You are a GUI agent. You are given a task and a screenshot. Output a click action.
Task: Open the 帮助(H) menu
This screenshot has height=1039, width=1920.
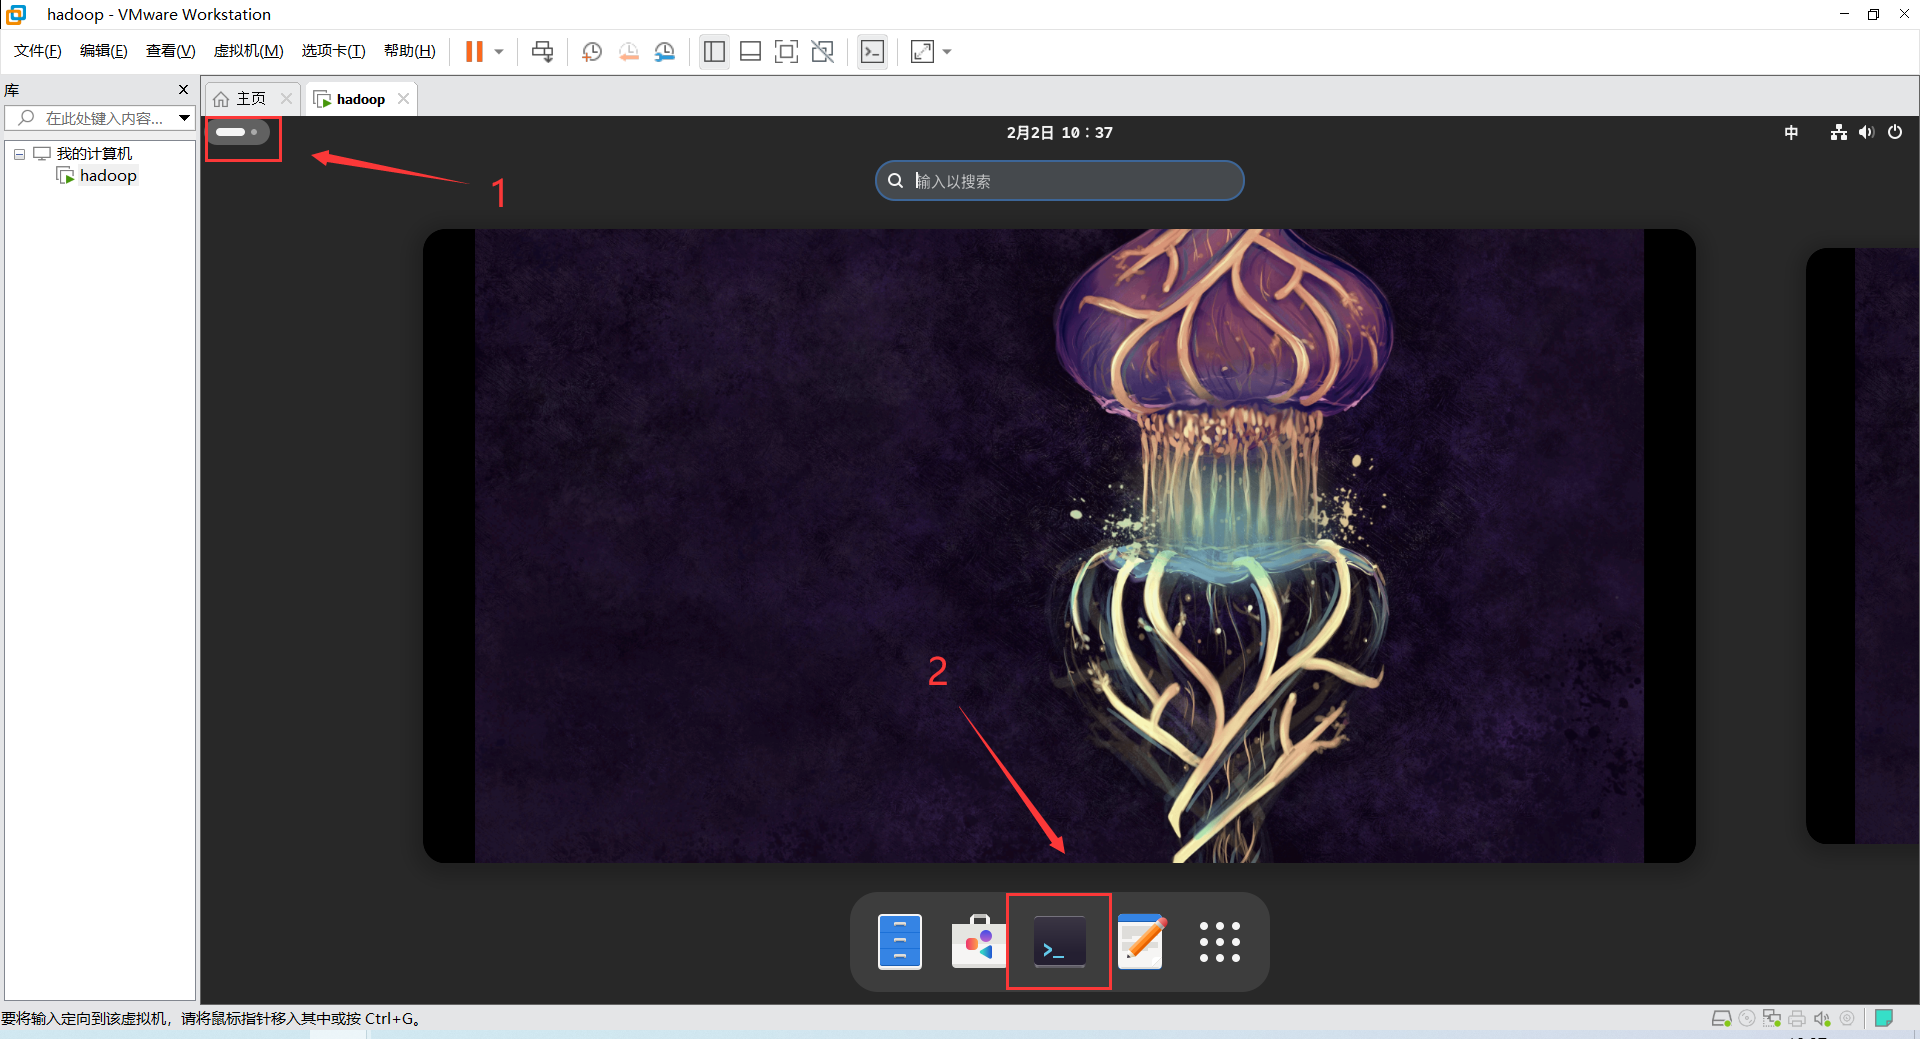click(x=410, y=51)
